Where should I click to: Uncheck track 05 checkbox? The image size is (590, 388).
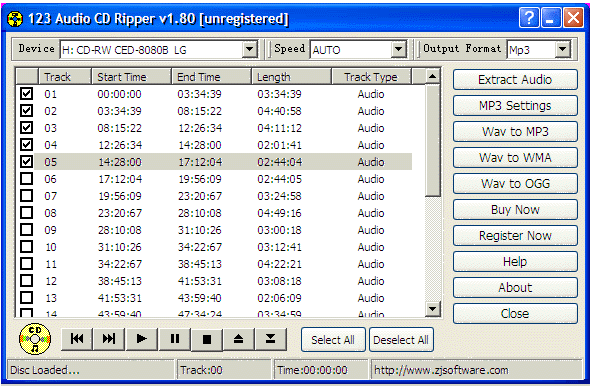26,162
